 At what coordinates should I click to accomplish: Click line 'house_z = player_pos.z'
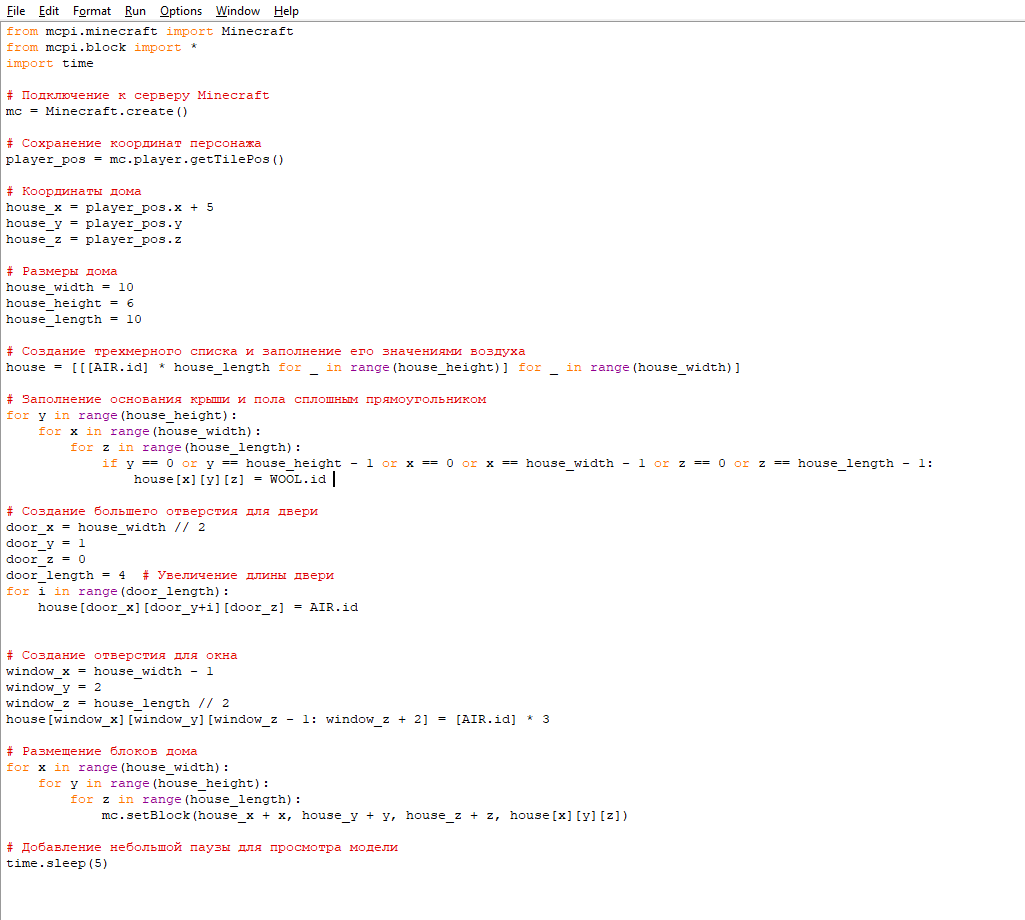(x=94, y=239)
